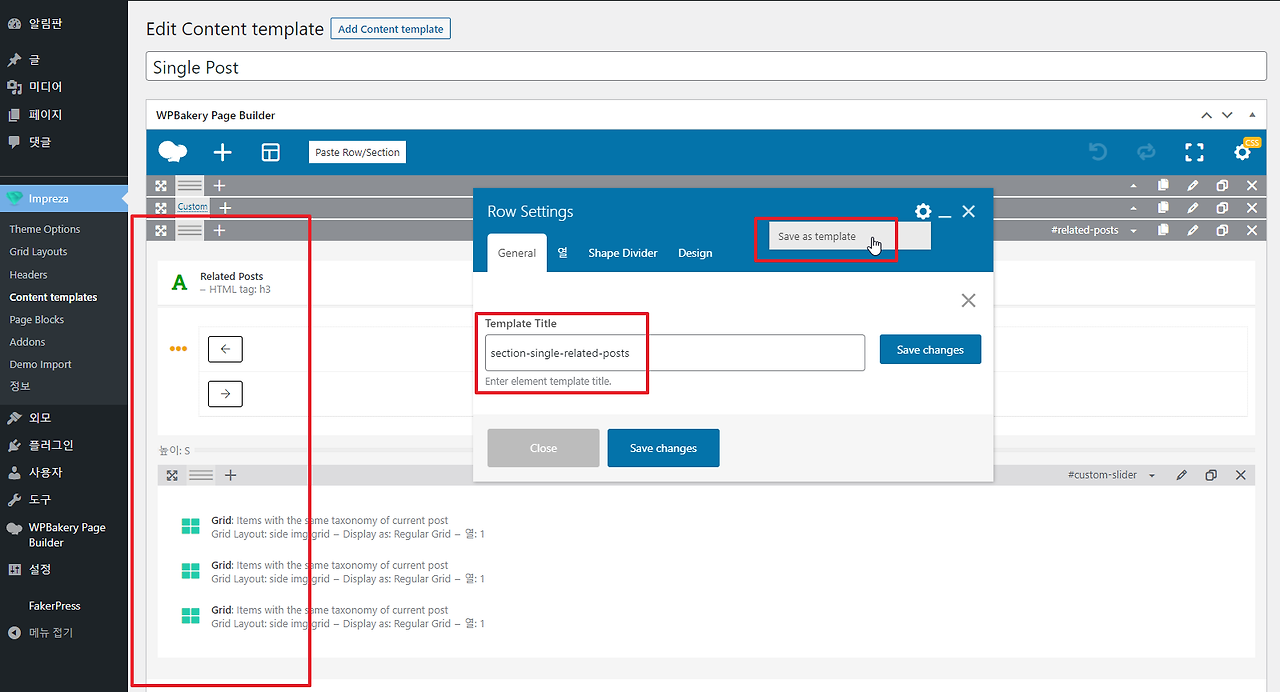Image resolution: width=1280 pixels, height=692 pixels.
Task: Click the right arrow button element
Action: [x=225, y=394]
